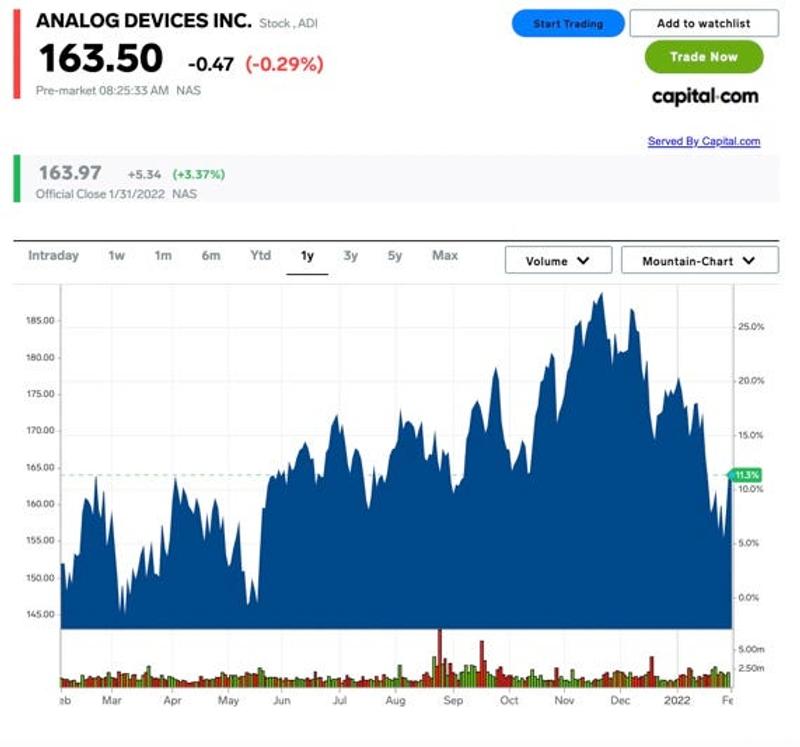The width and height of the screenshot is (800, 747).
Task: Click the Sep label on time axis
Action: coord(453,701)
